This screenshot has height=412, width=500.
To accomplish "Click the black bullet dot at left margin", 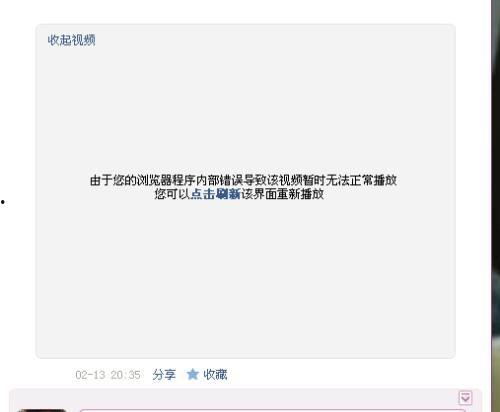I will pyautogui.click(x=3, y=202).
